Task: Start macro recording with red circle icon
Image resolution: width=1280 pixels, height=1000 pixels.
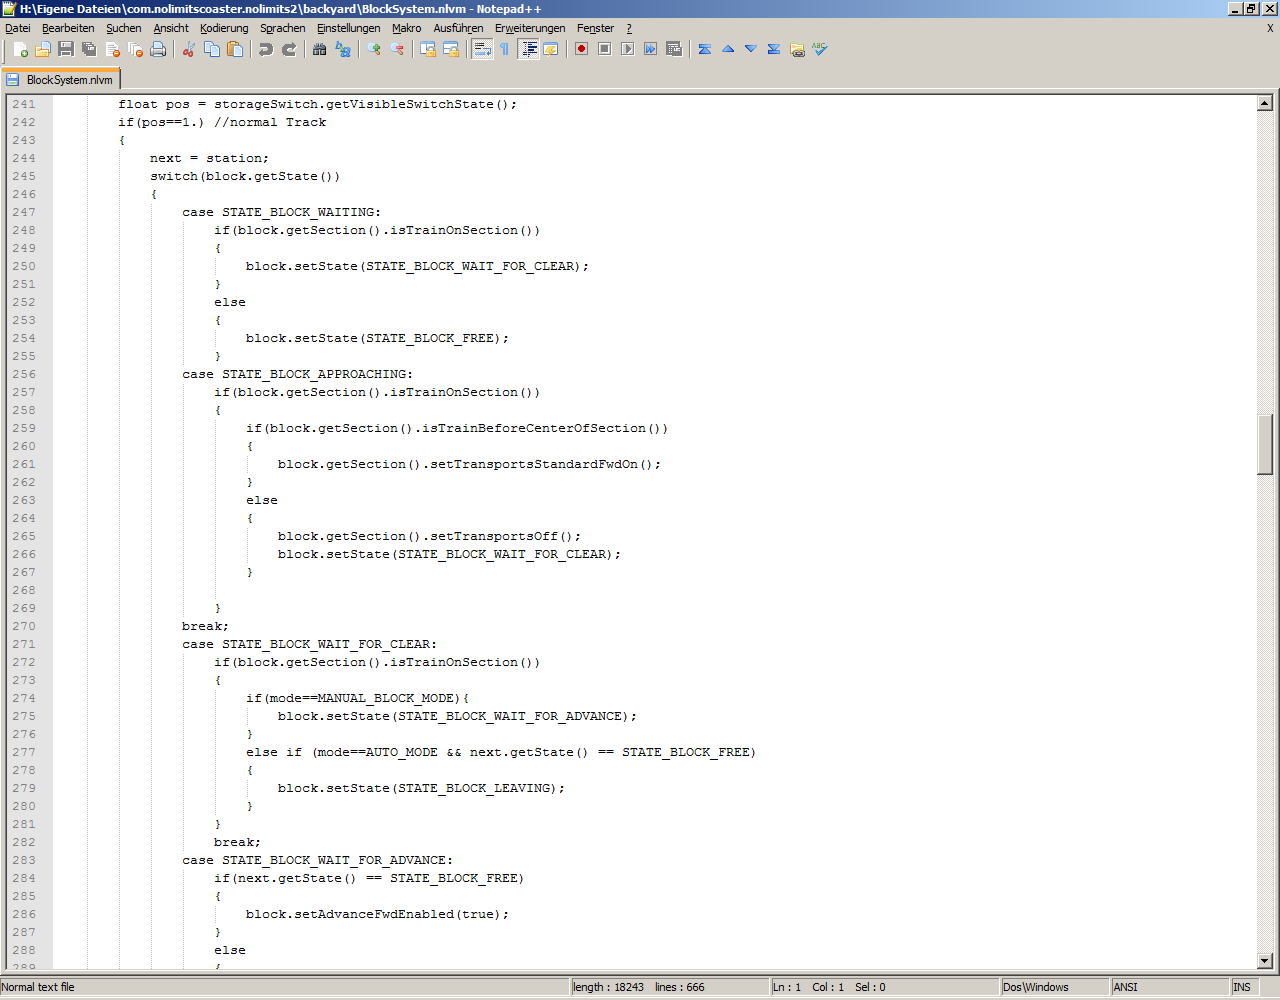Action: pyautogui.click(x=581, y=49)
